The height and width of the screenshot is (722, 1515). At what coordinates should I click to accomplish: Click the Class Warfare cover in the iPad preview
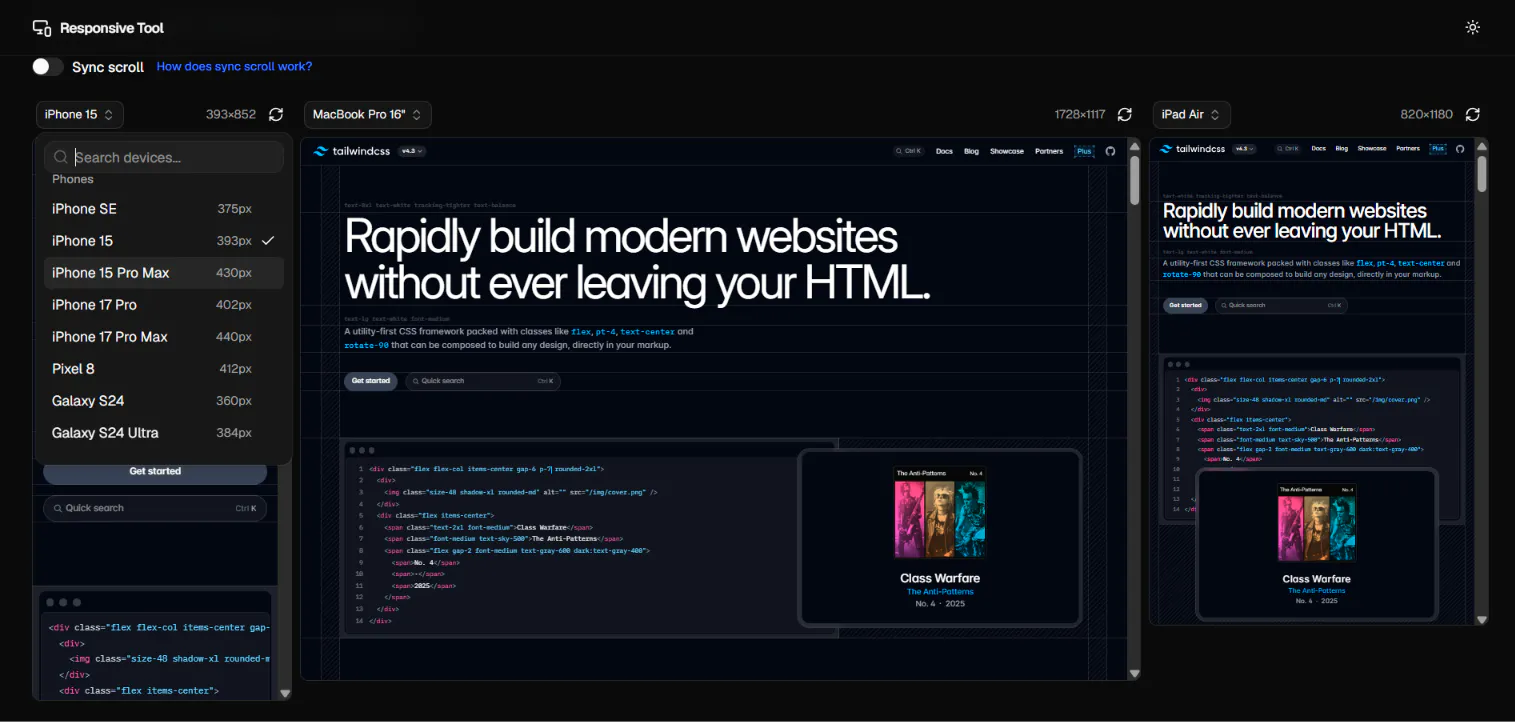[x=1317, y=523]
